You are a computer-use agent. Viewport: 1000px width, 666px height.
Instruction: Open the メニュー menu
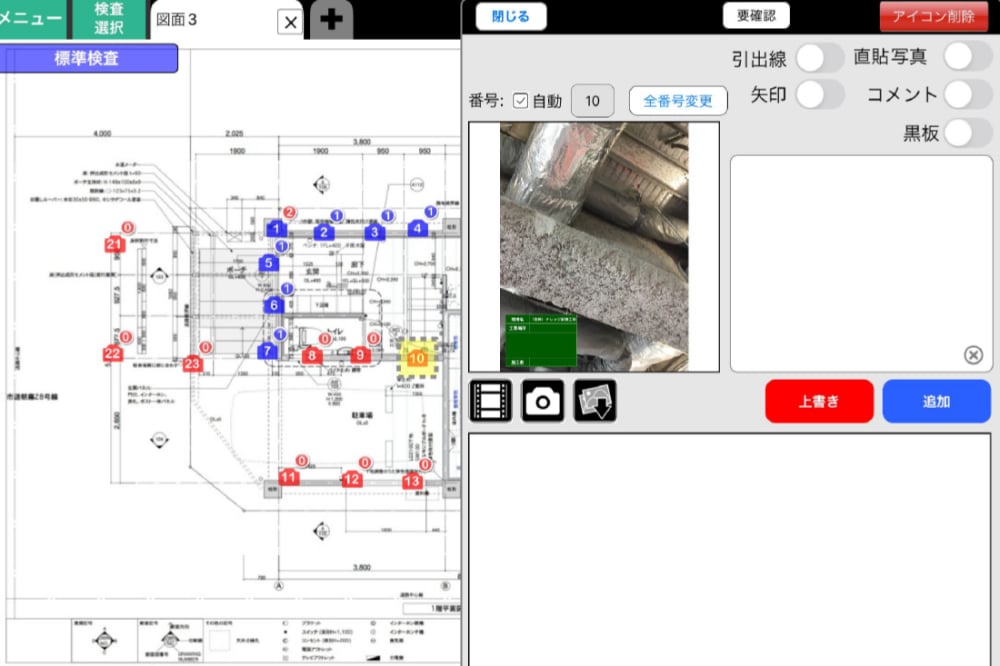[32, 18]
